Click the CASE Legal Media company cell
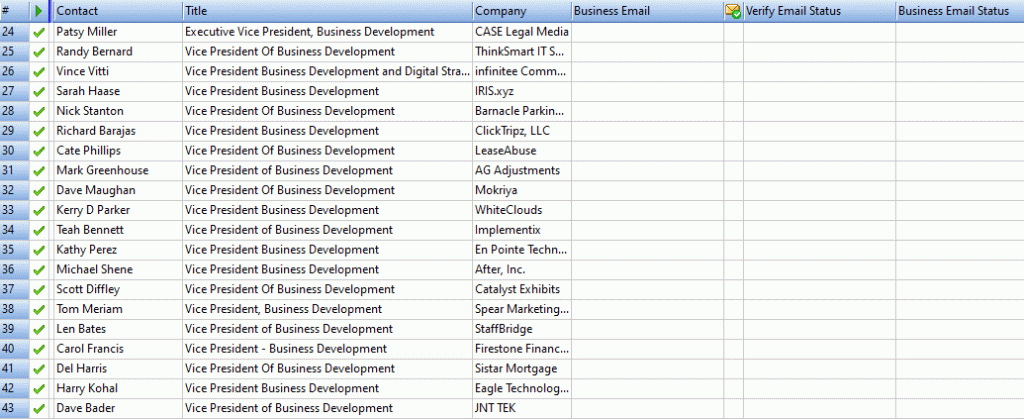The image size is (1024, 419). pyautogui.click(x=522, y=31)
